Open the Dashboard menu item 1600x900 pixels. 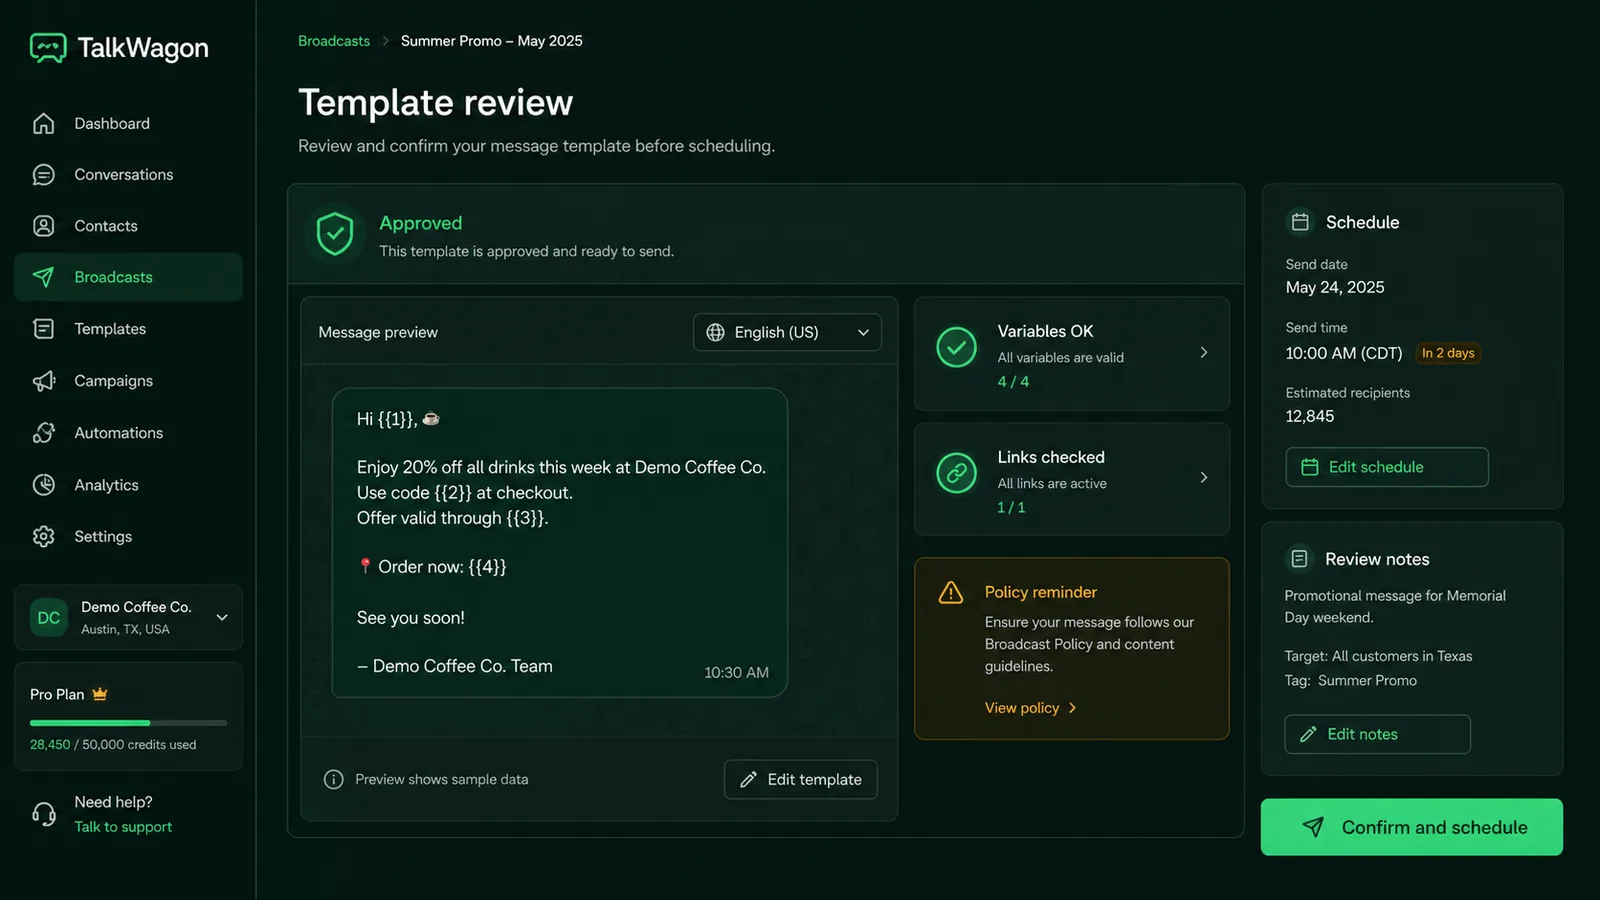pos(128,123)
